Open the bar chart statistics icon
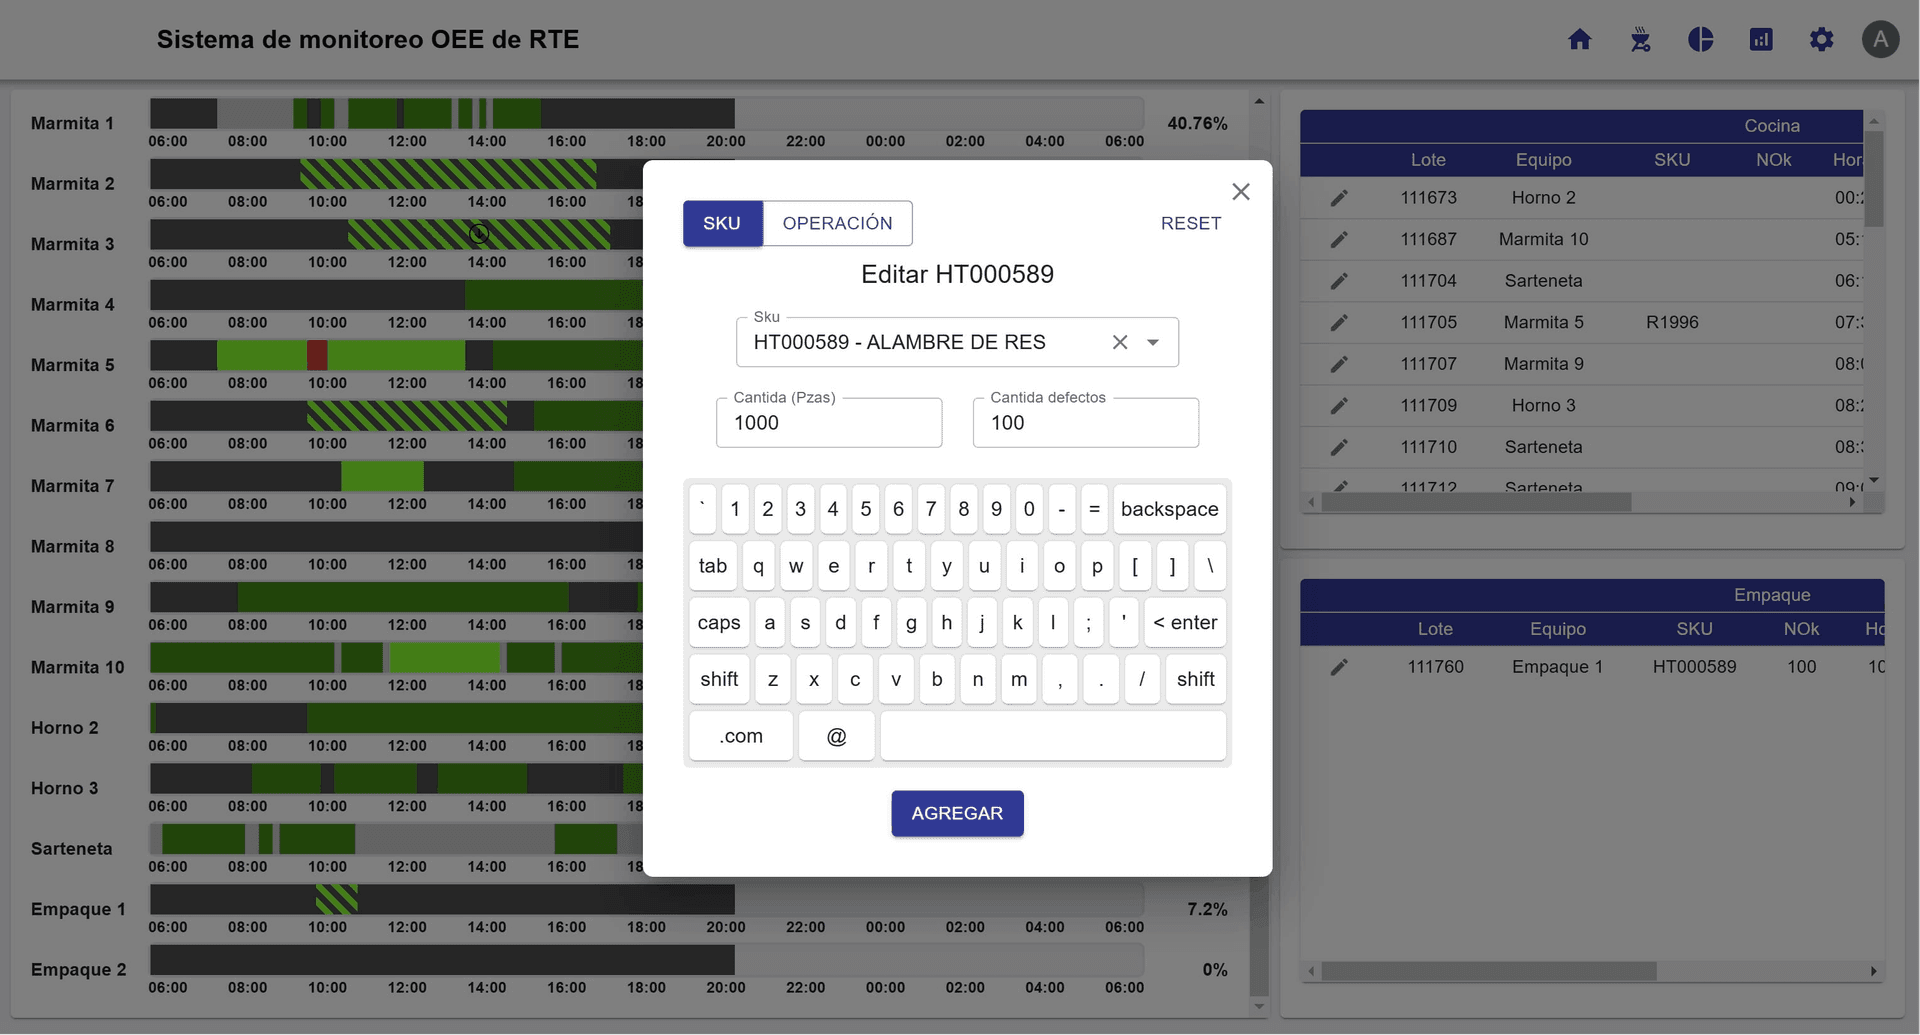This screenshot has width=1920, height=1035. [x=1761, y=39]
